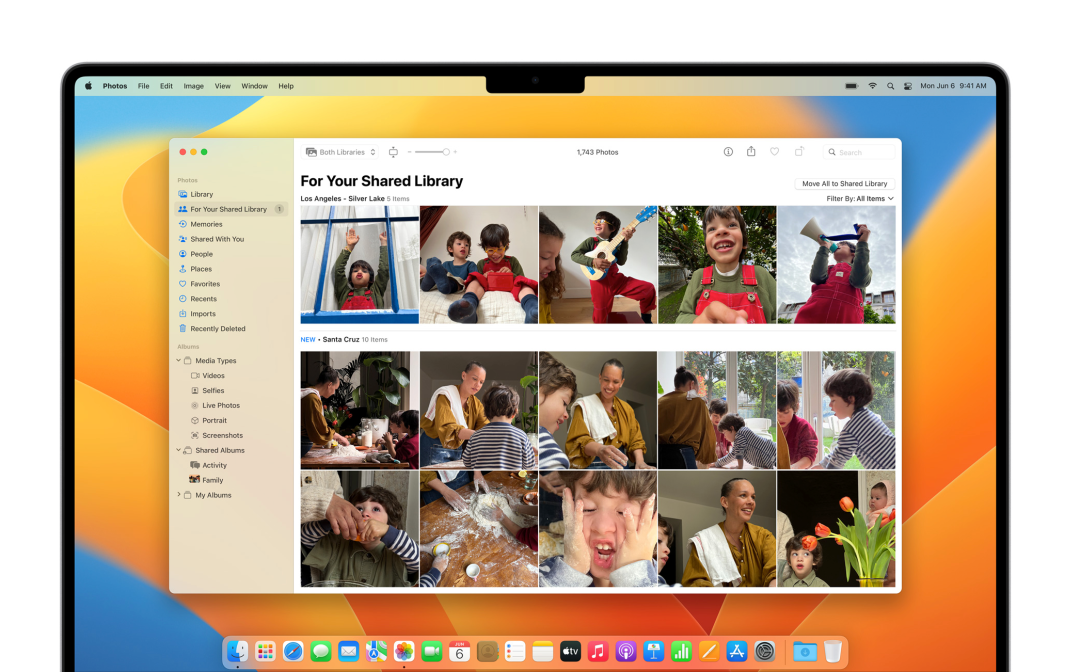Click the aspect ratio toggle icon in the toolbar

(x=393, y=152)
